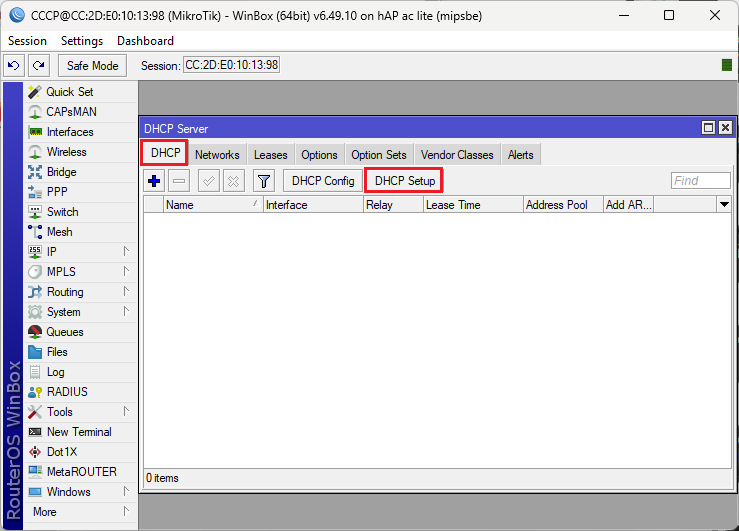
Task: Click the blue plus add icon
Action: [154, 181]
